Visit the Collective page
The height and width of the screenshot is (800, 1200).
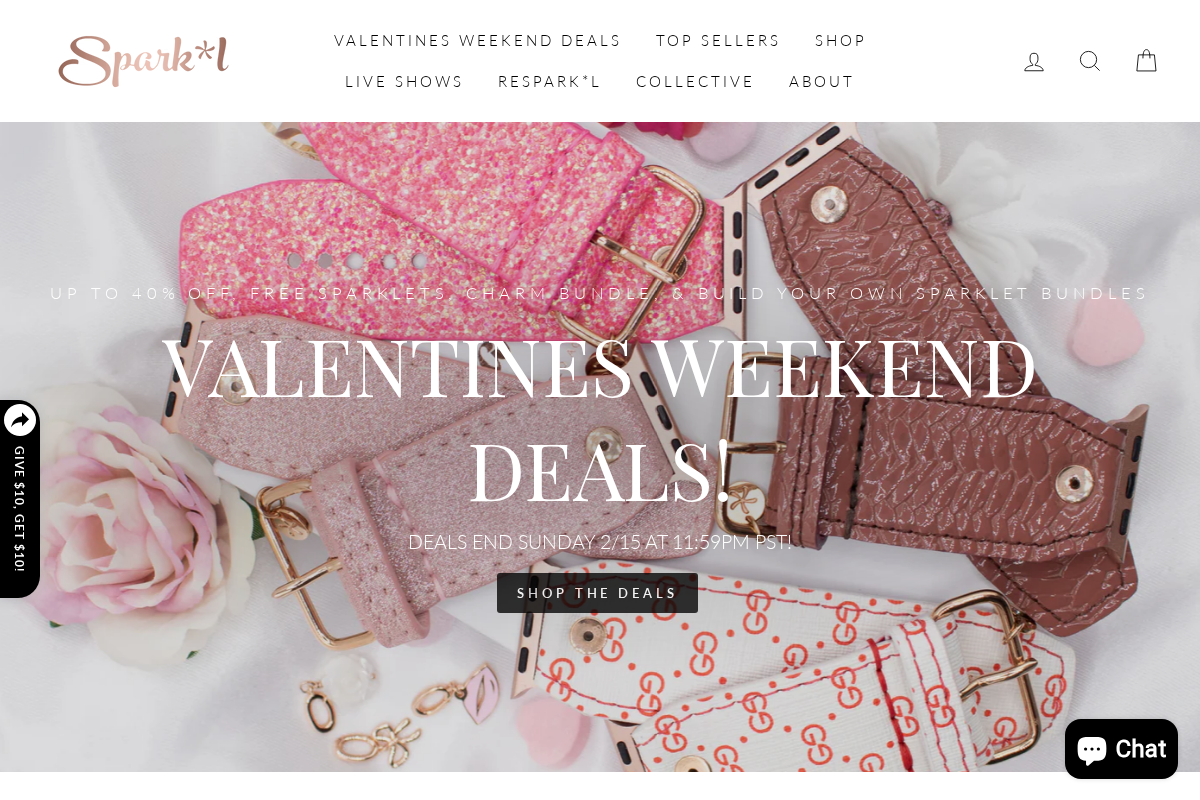pyautogui.click(x=695, y=82)
